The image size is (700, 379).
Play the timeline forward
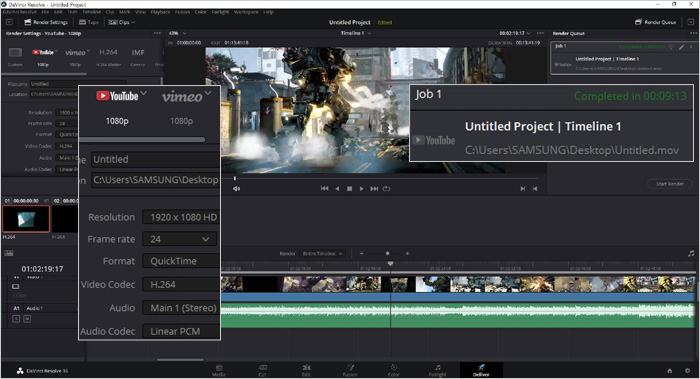[362, 189]
